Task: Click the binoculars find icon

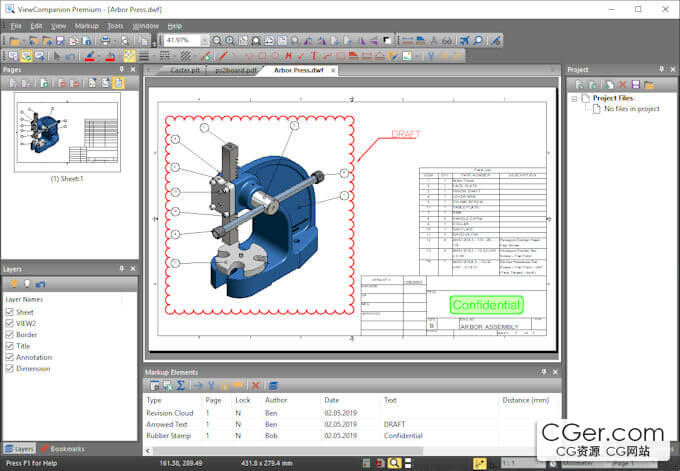Action: coord(447,41)
